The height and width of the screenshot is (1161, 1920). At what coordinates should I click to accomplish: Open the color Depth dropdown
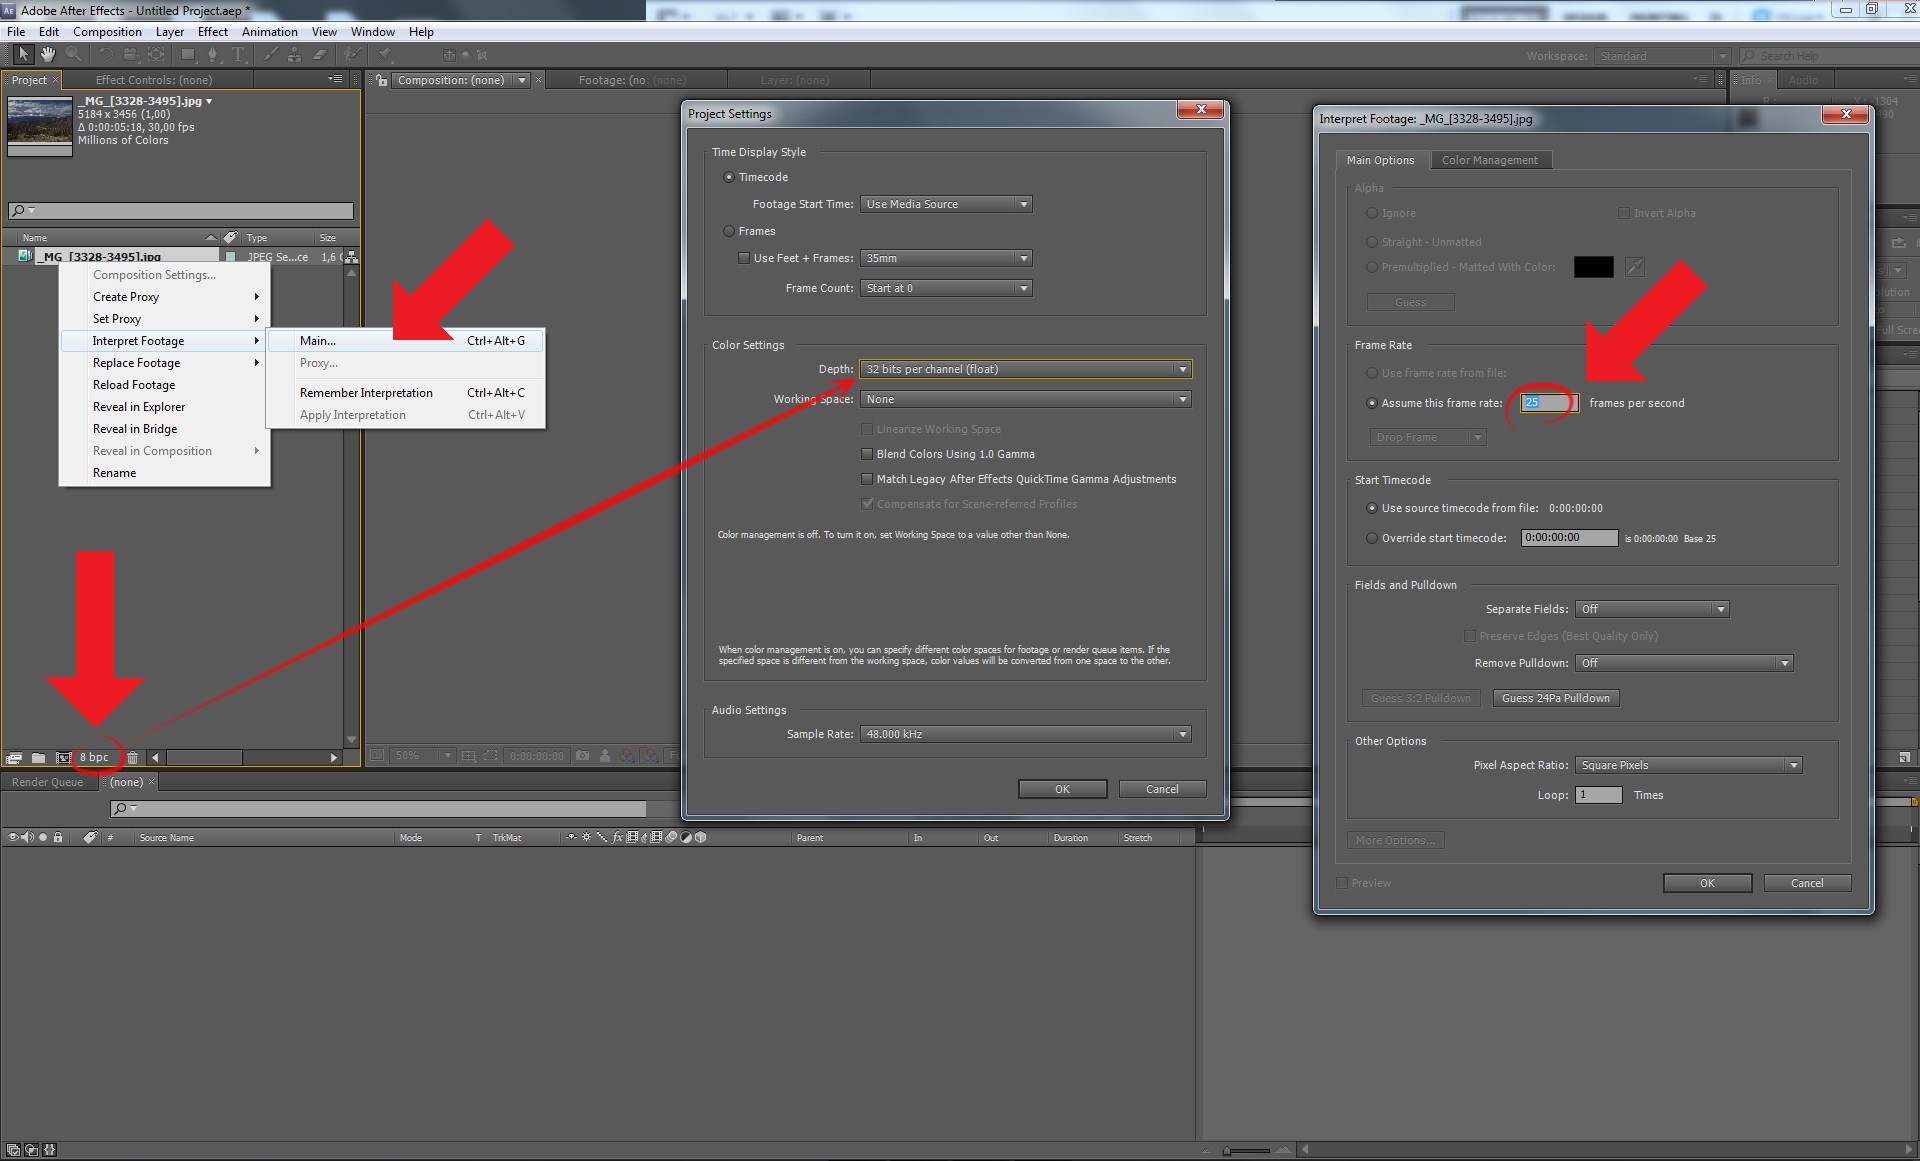pos(1026,369)
